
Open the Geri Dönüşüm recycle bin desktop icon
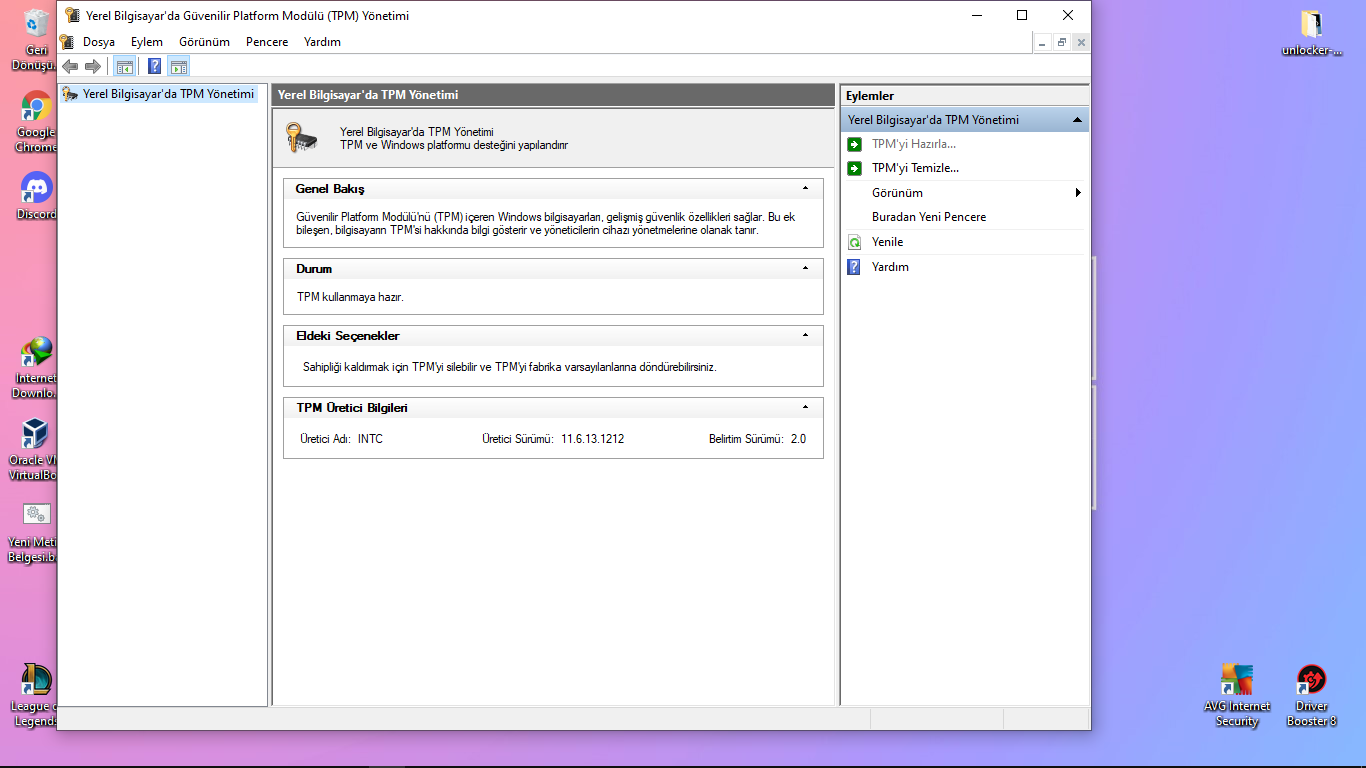[37, 38]
